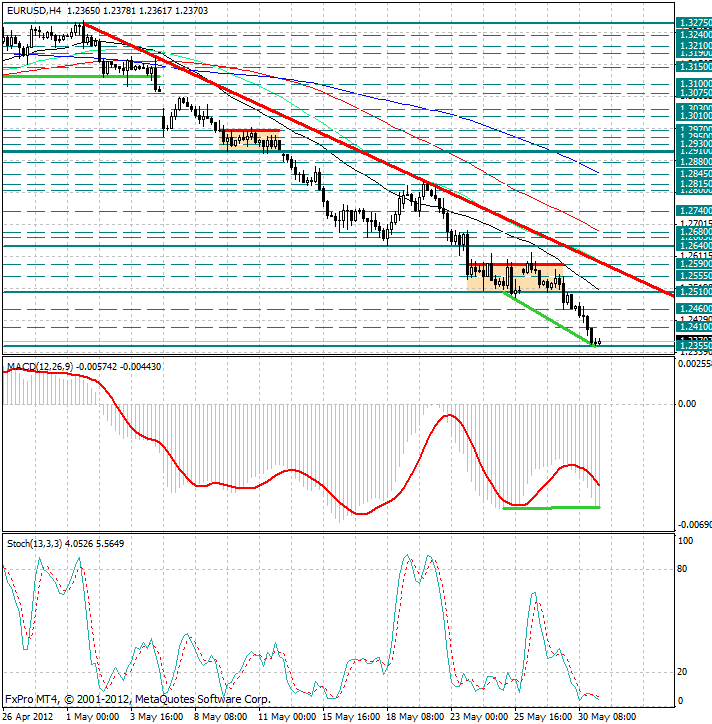Select the 1.23550 price level label
Image resolution: width=712 pixels, height=724 pixels.
694,346
